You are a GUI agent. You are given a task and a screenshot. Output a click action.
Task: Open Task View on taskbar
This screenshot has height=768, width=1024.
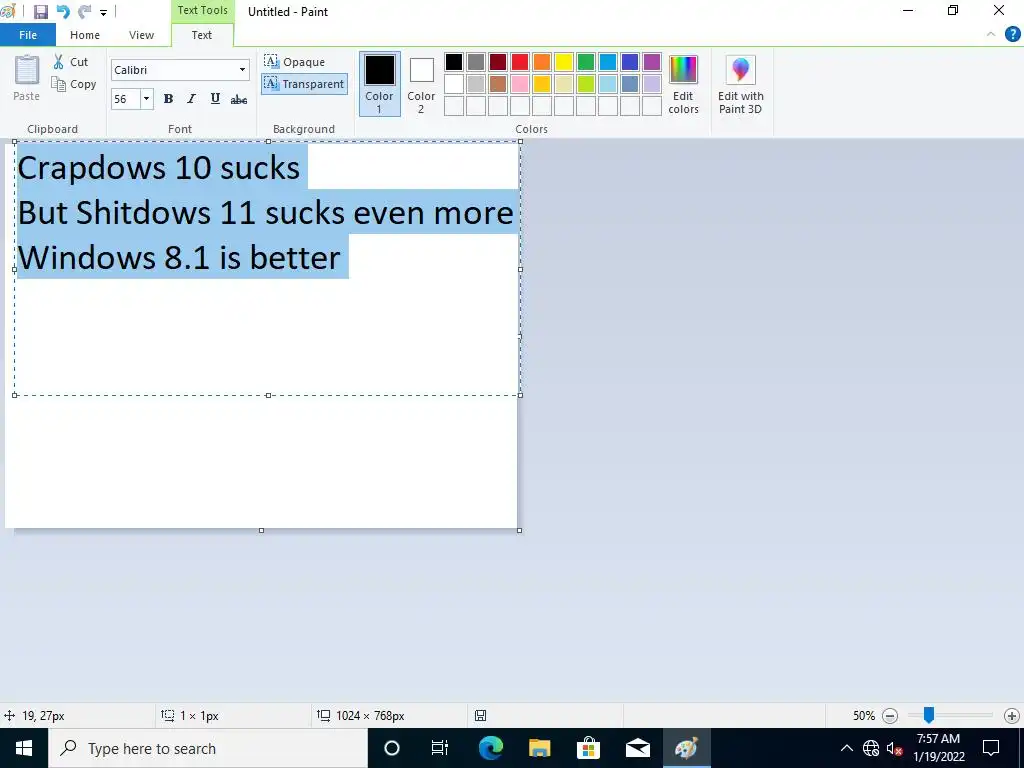(x=440, y=748)
